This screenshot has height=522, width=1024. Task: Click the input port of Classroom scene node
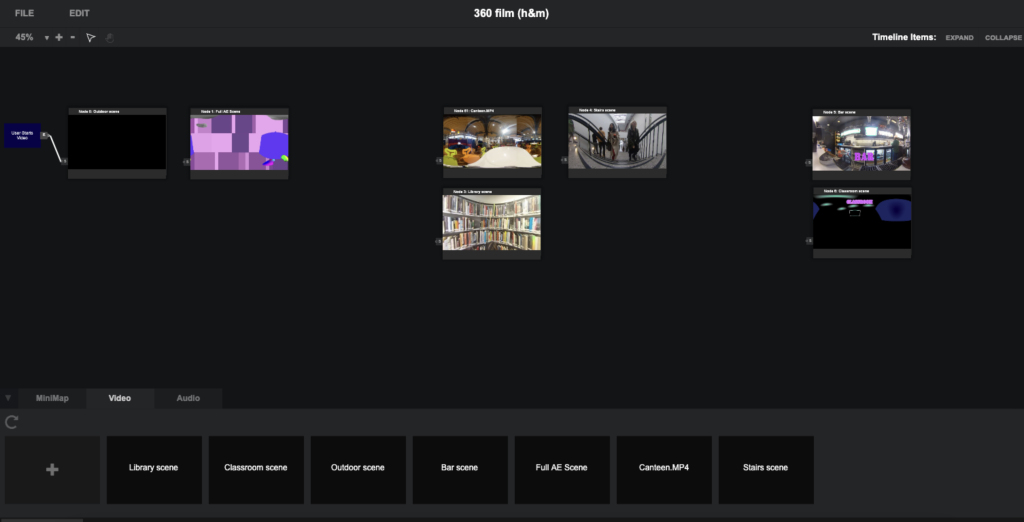tap(809, 240)
